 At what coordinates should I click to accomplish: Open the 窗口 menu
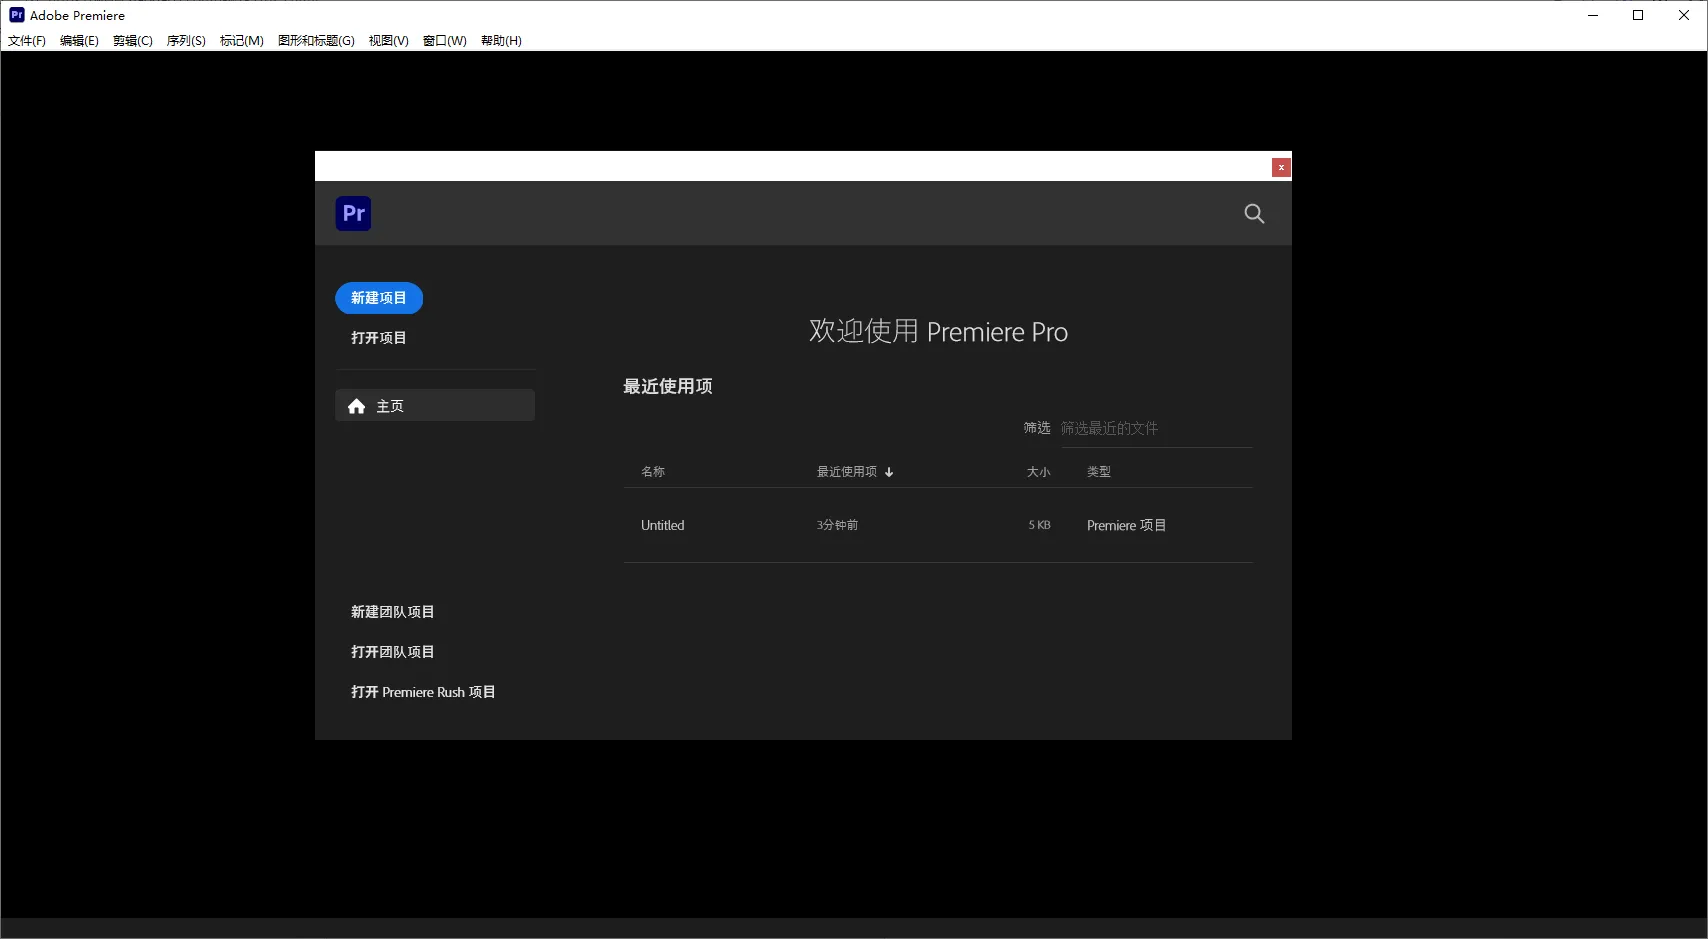[x=443, y=41]
